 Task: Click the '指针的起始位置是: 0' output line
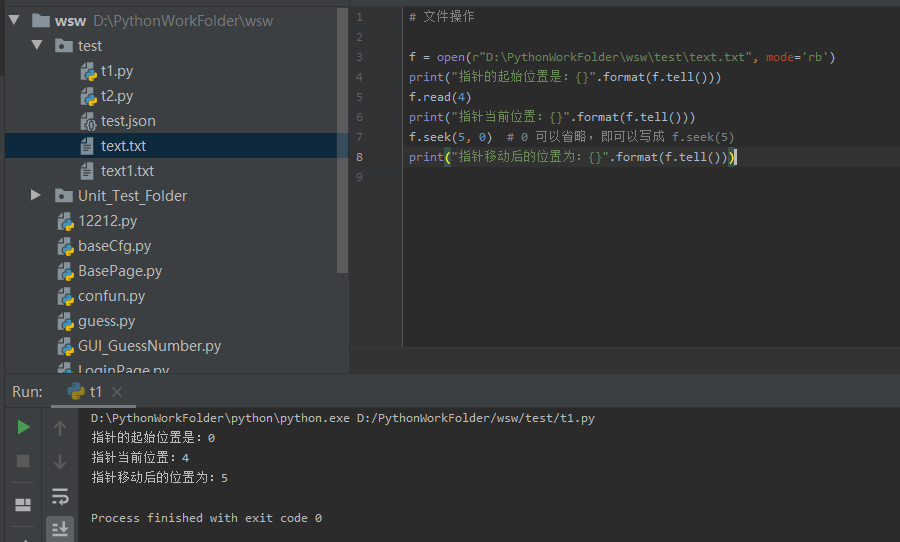(x=153, y=438)
